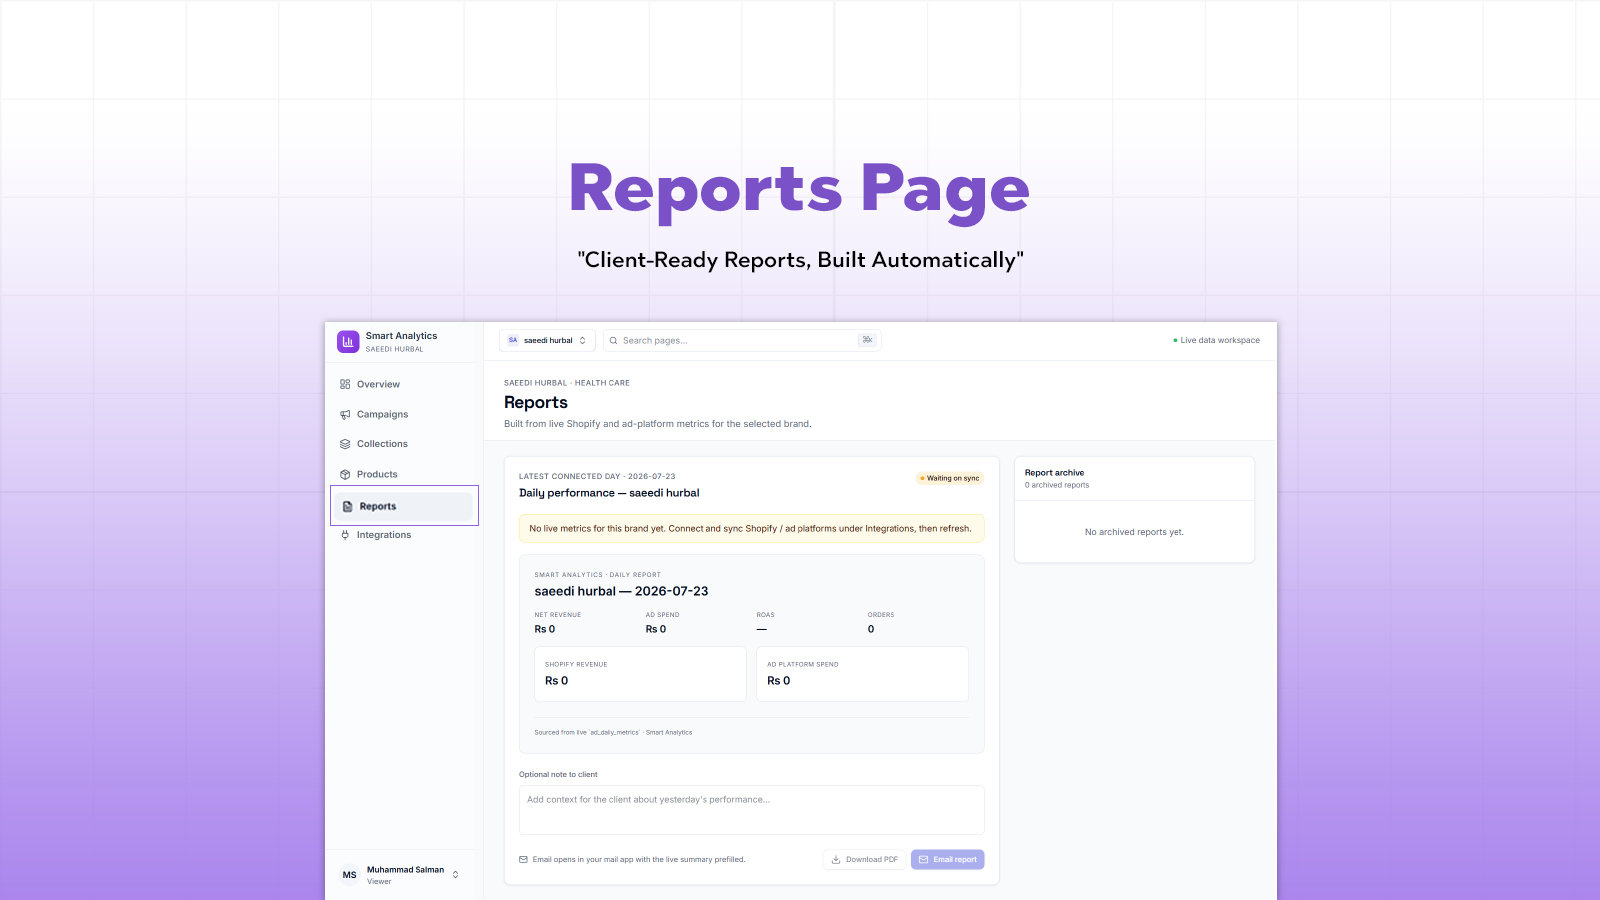Click the 'Daily performance — saeedi hurbal' heading
This screenshot has width=1600, height=900.
tap(609, 493)
